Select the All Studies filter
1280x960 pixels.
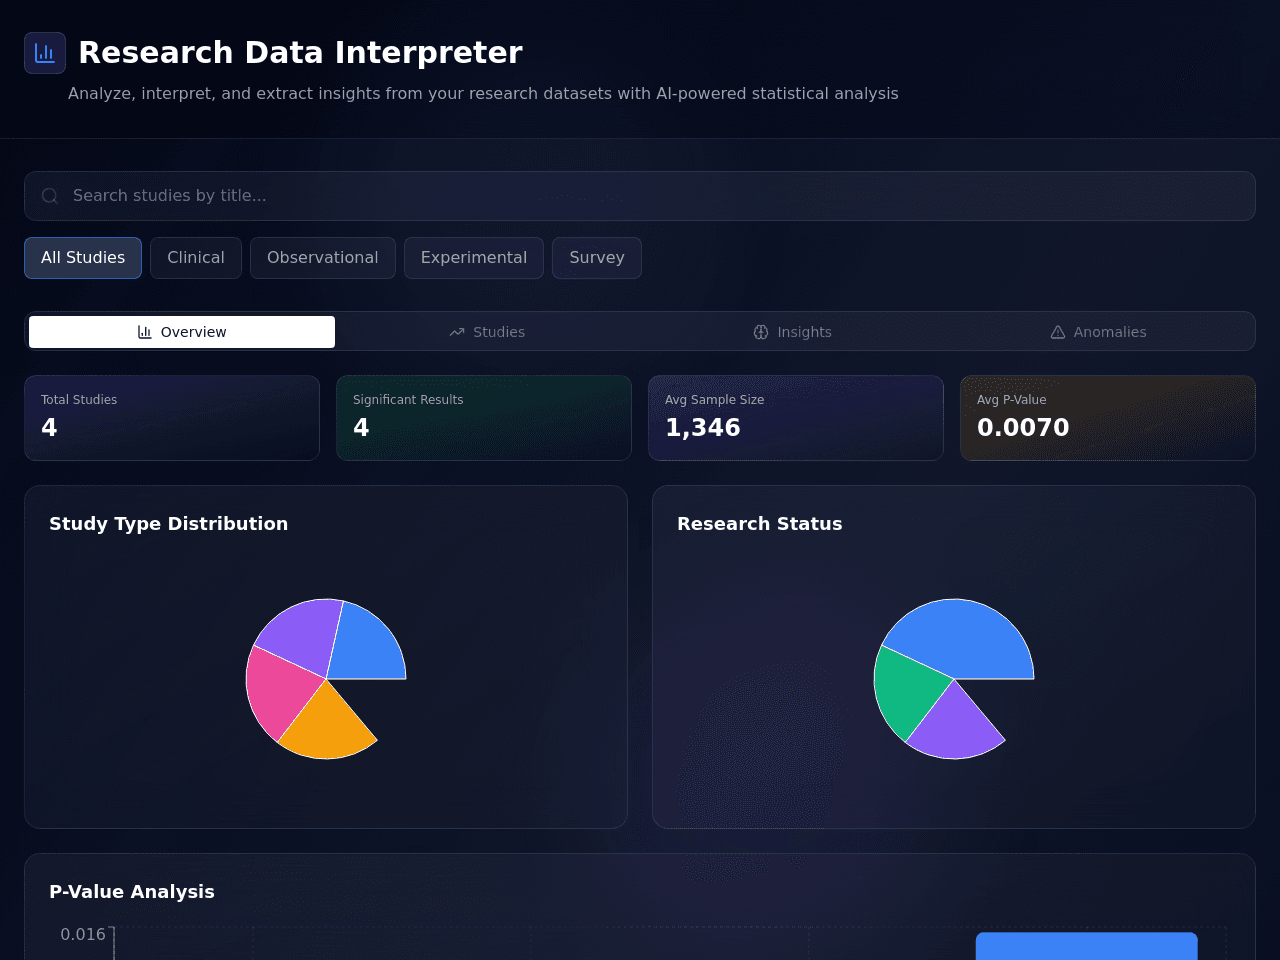click(83, 258)
